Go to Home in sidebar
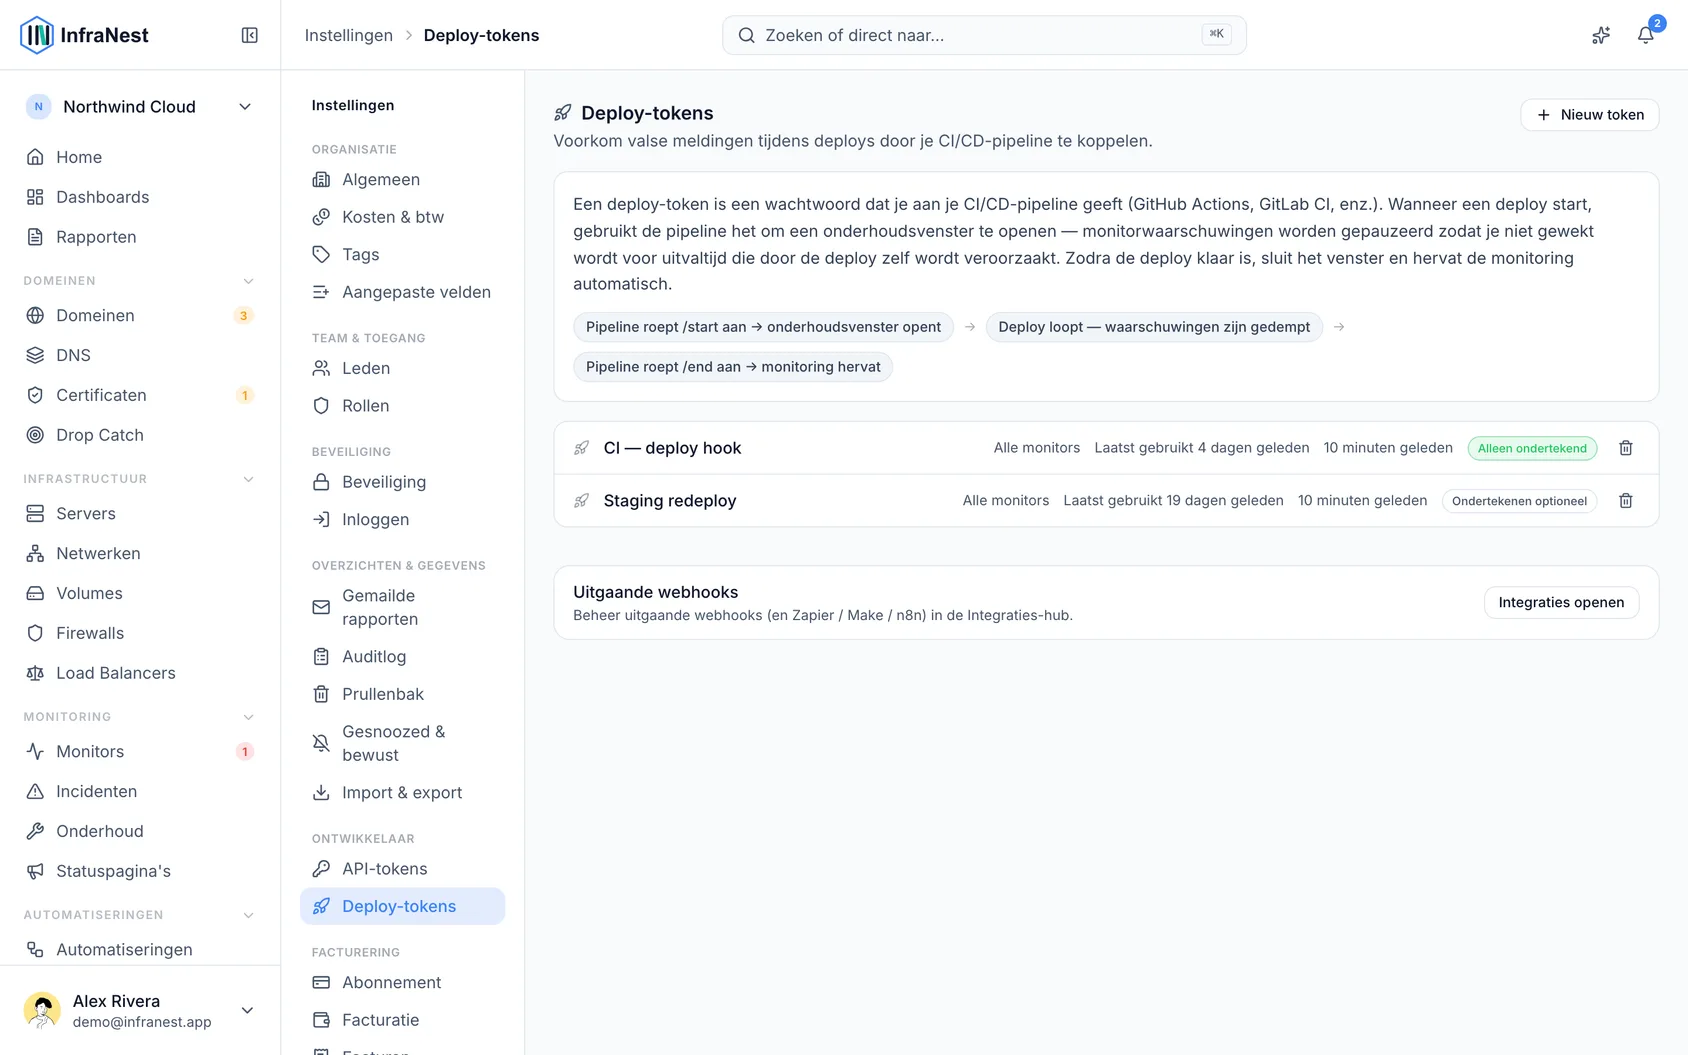 pos(140,157)
